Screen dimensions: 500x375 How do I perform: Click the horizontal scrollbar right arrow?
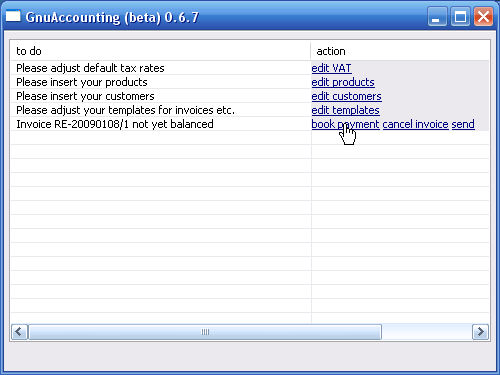480,332
